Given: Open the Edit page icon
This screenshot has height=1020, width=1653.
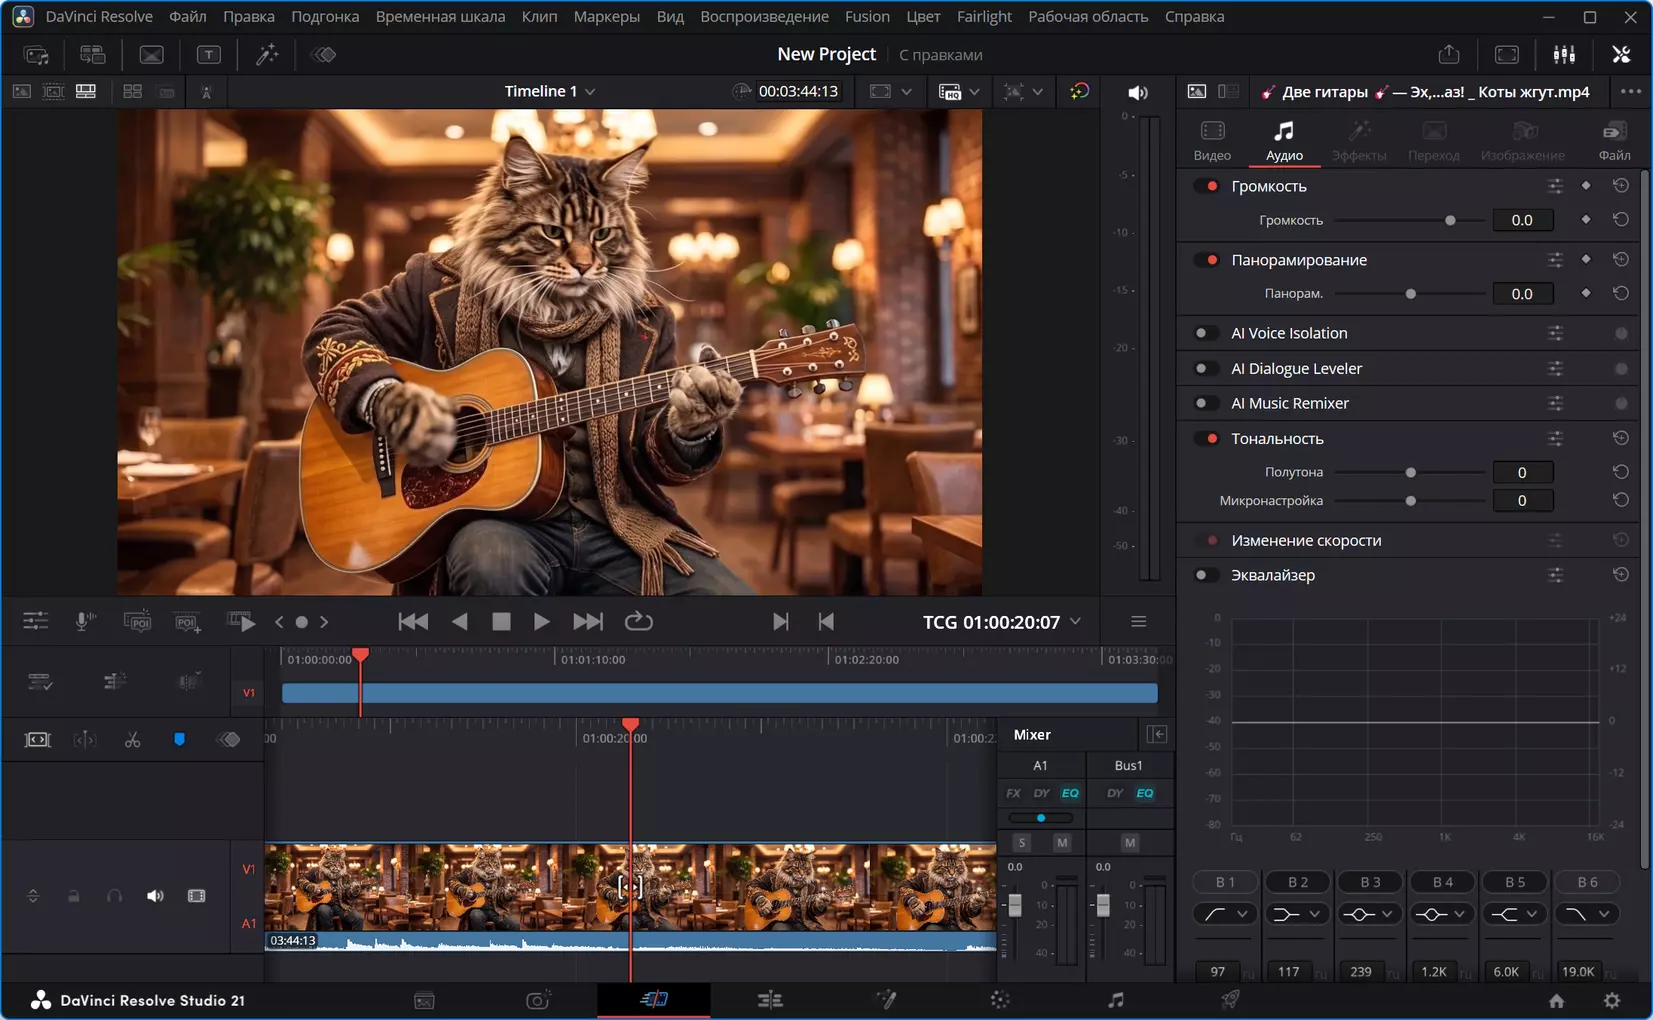Looking at the screenshot, I should [770, 1000].
